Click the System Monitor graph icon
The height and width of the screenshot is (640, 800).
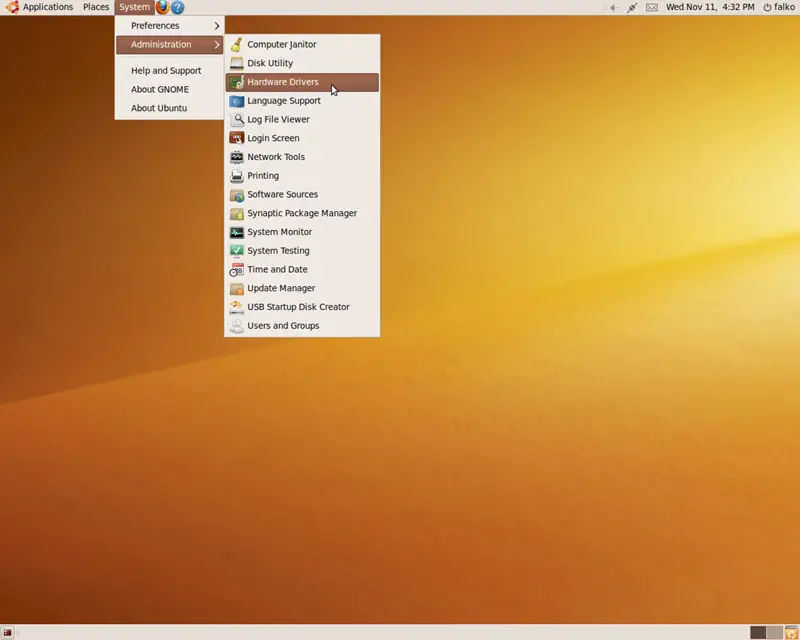(236, 232)
